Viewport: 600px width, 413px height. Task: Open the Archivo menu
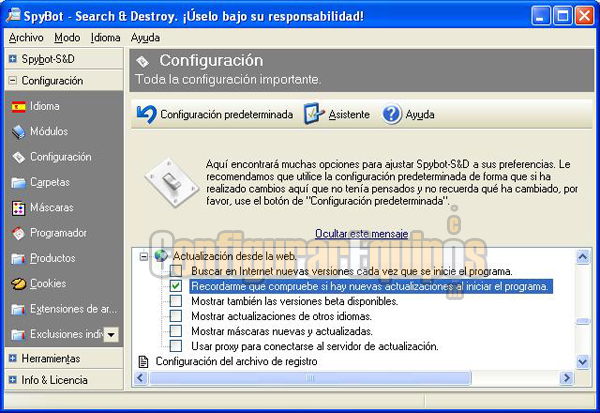(26, 38)
